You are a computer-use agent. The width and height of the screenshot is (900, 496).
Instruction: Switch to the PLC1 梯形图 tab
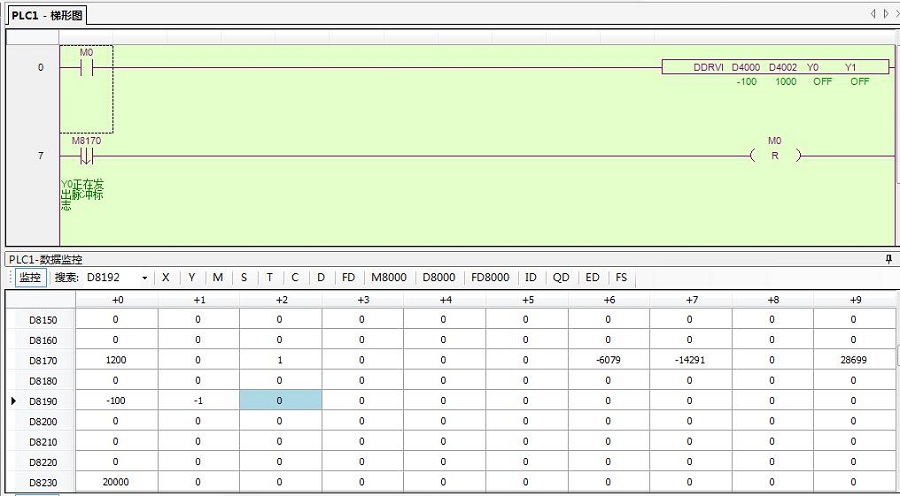(x=48, y=15)
